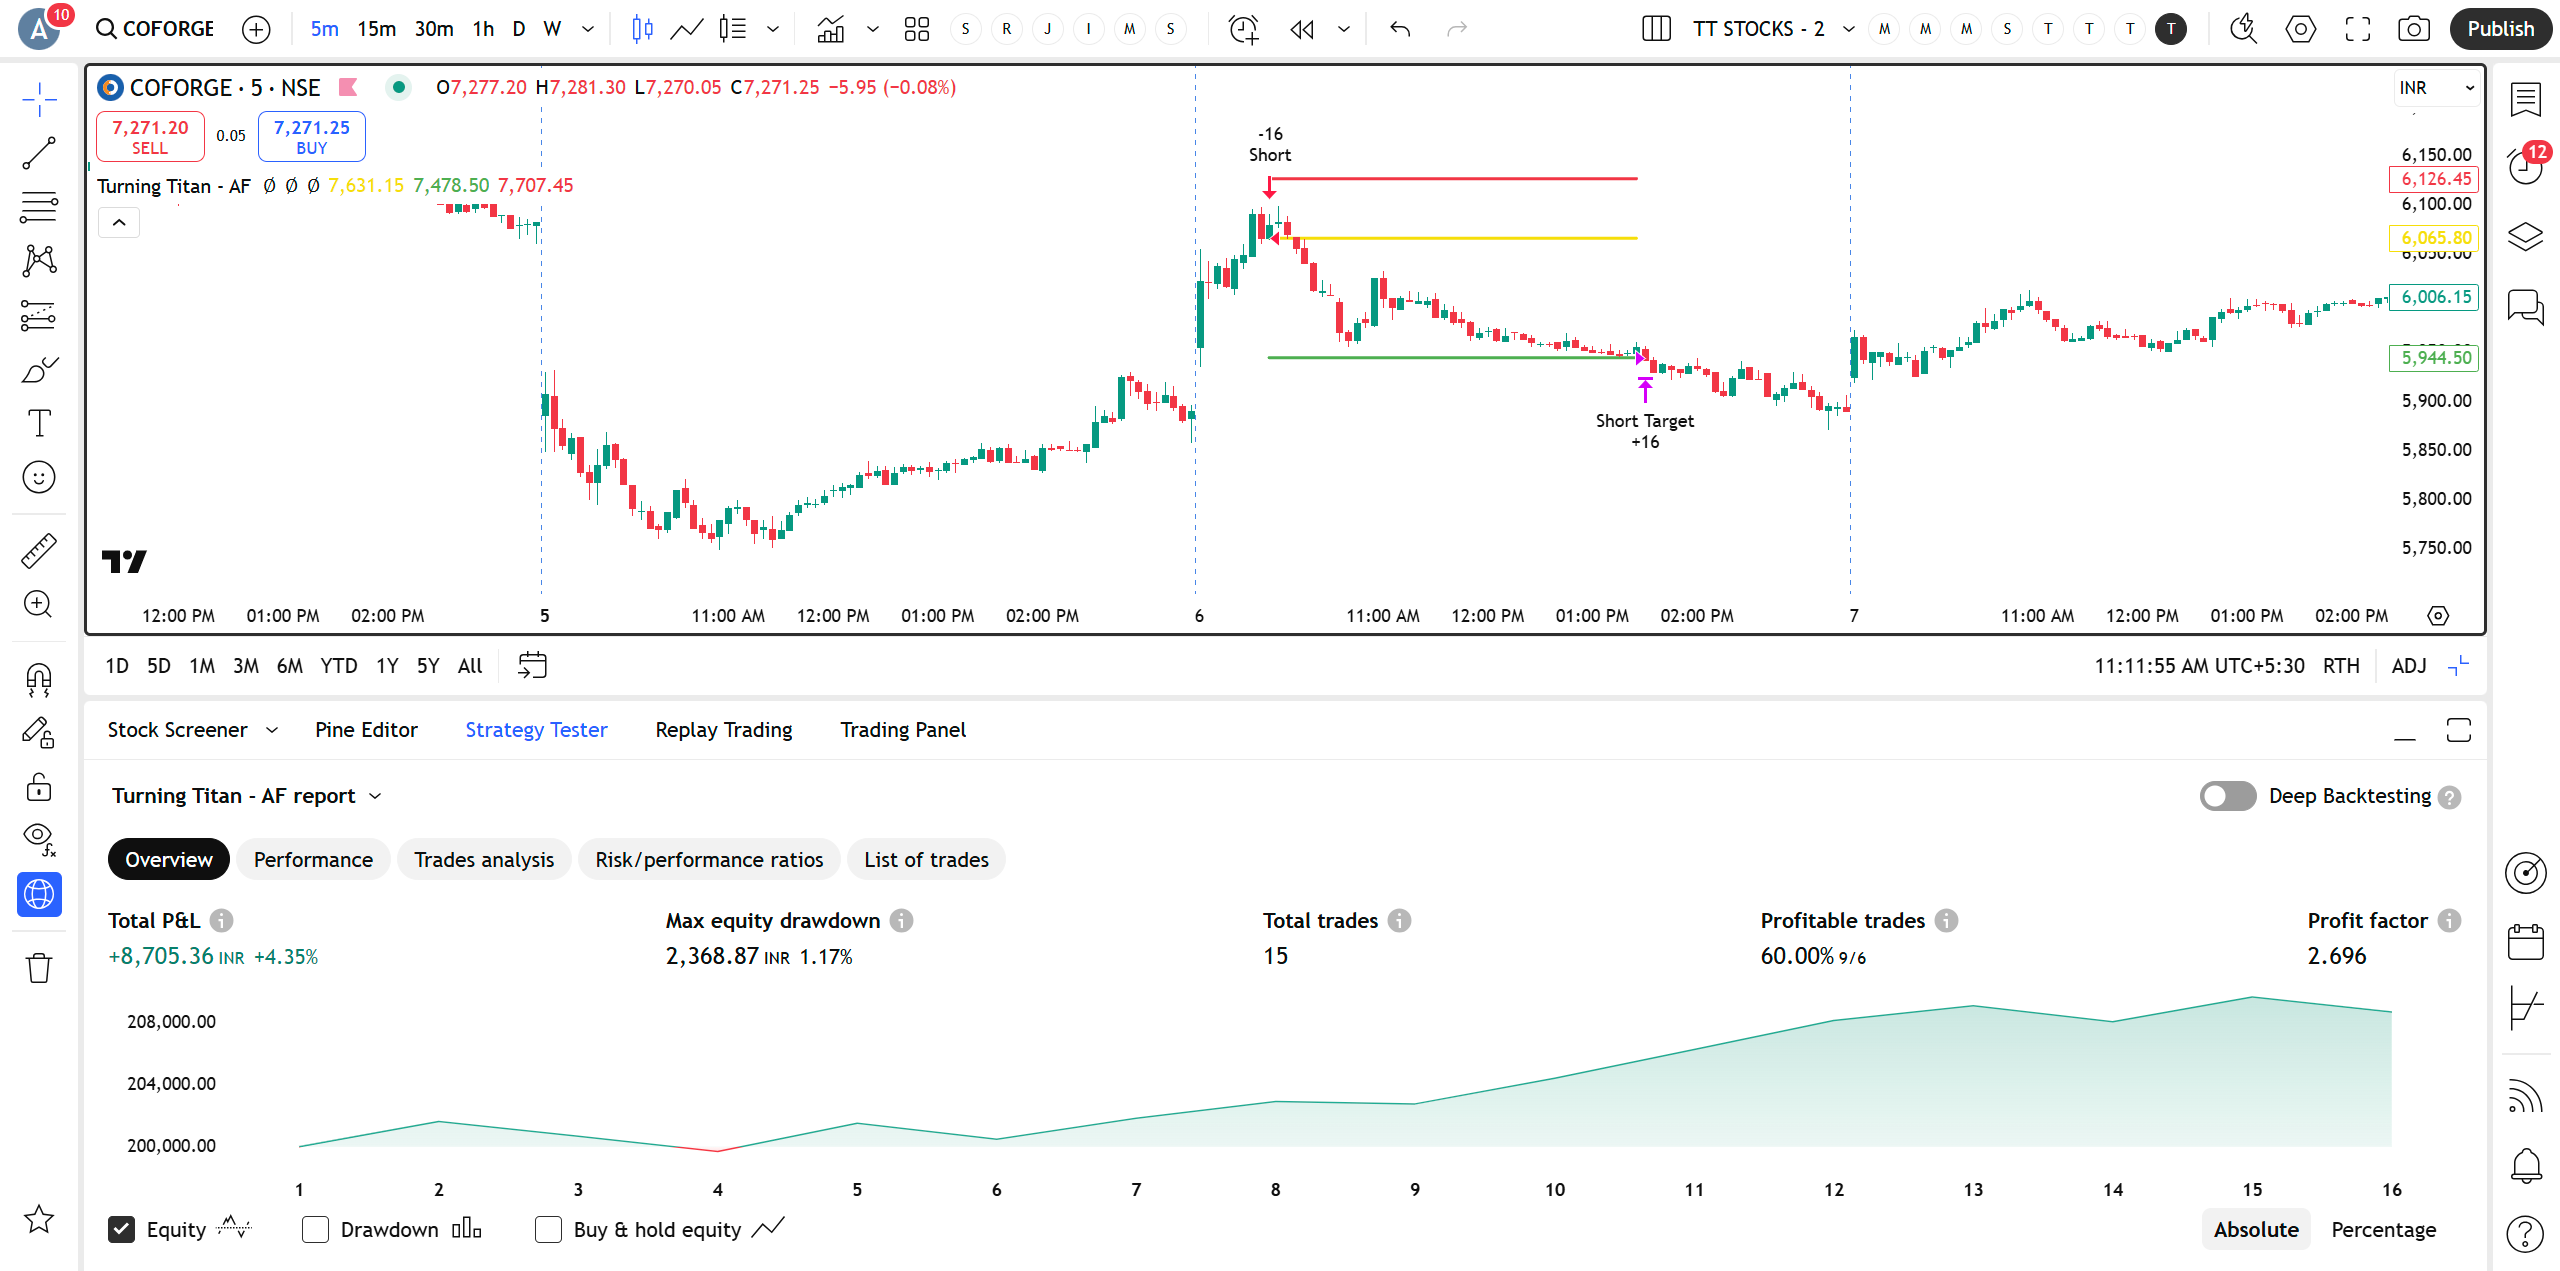Undo the last chart action
This screenshot has height=1271, width=2560.
point(1400,29)
